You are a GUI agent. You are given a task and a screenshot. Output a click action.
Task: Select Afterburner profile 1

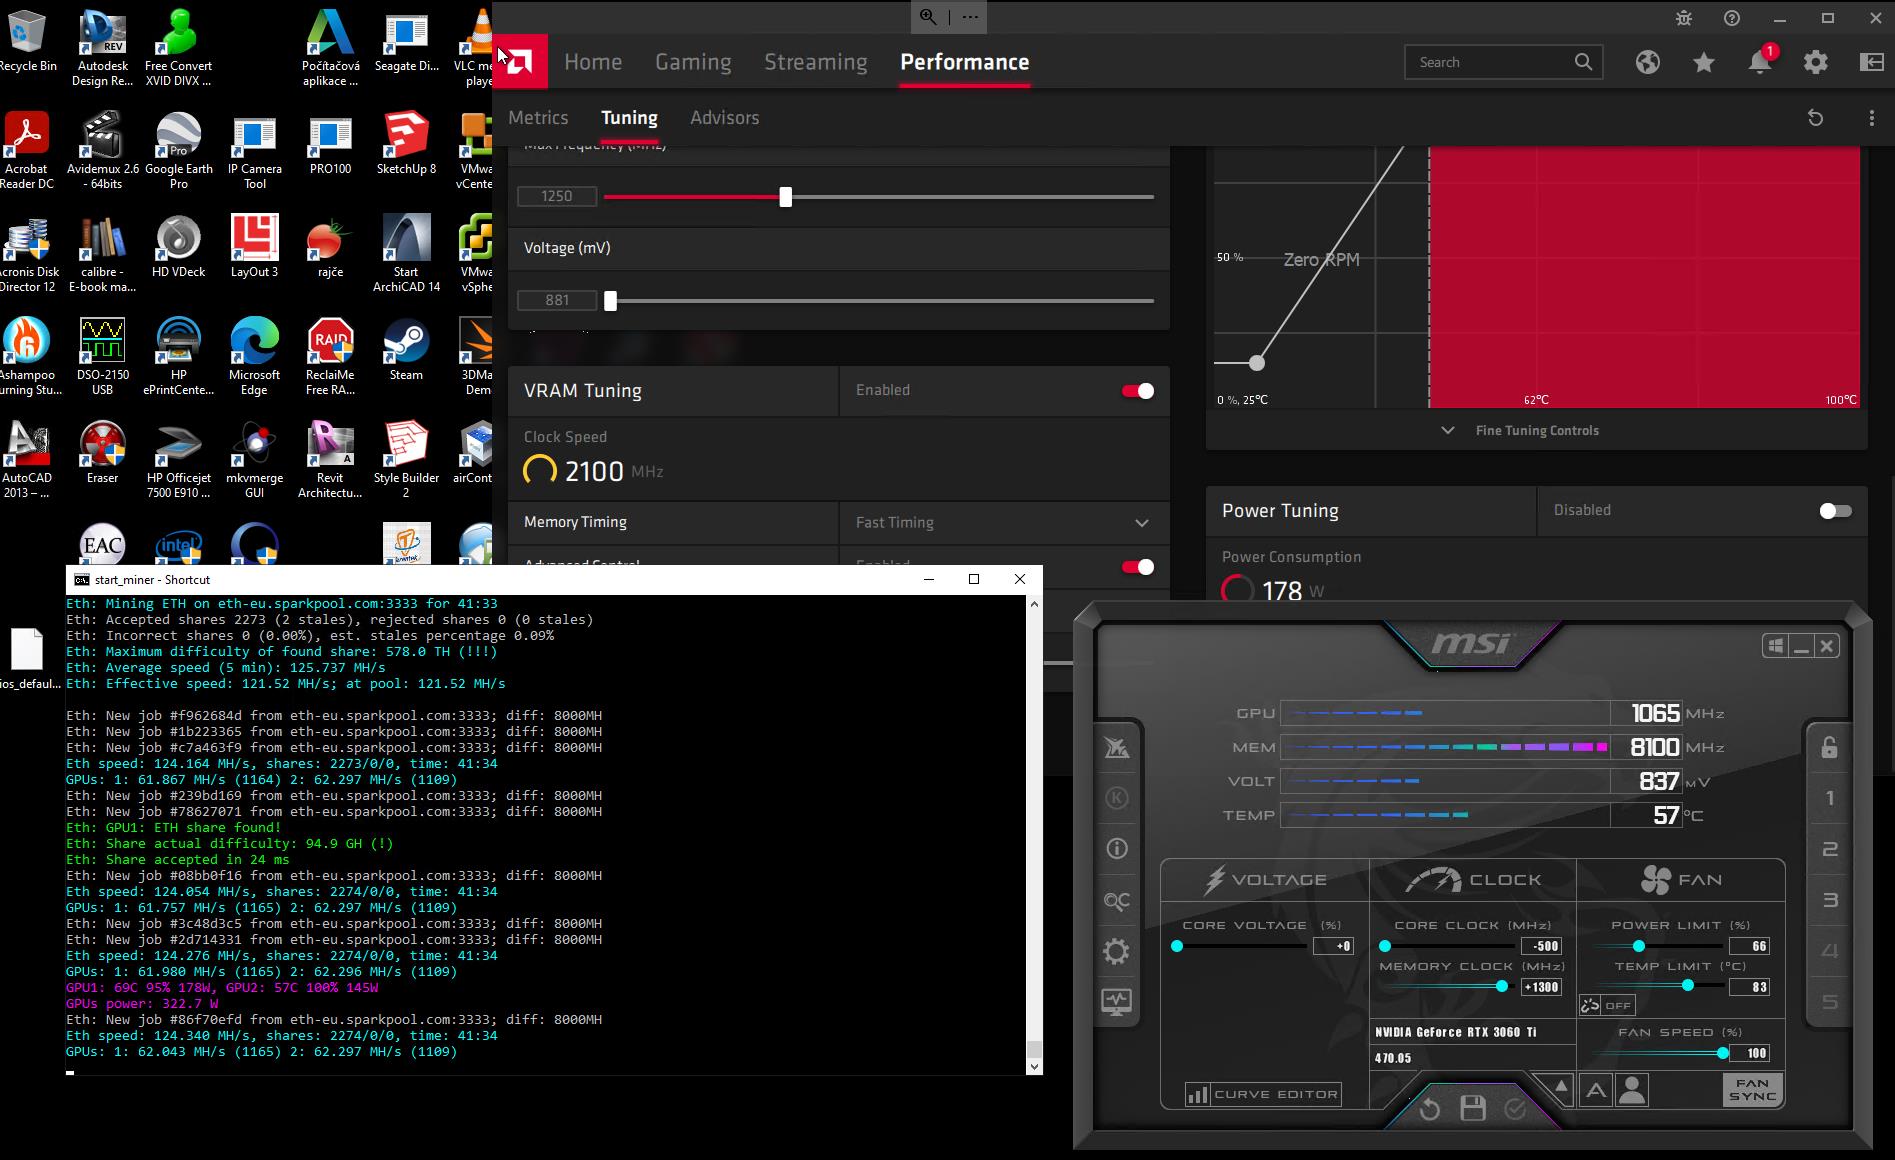(x=1830, y=798)
